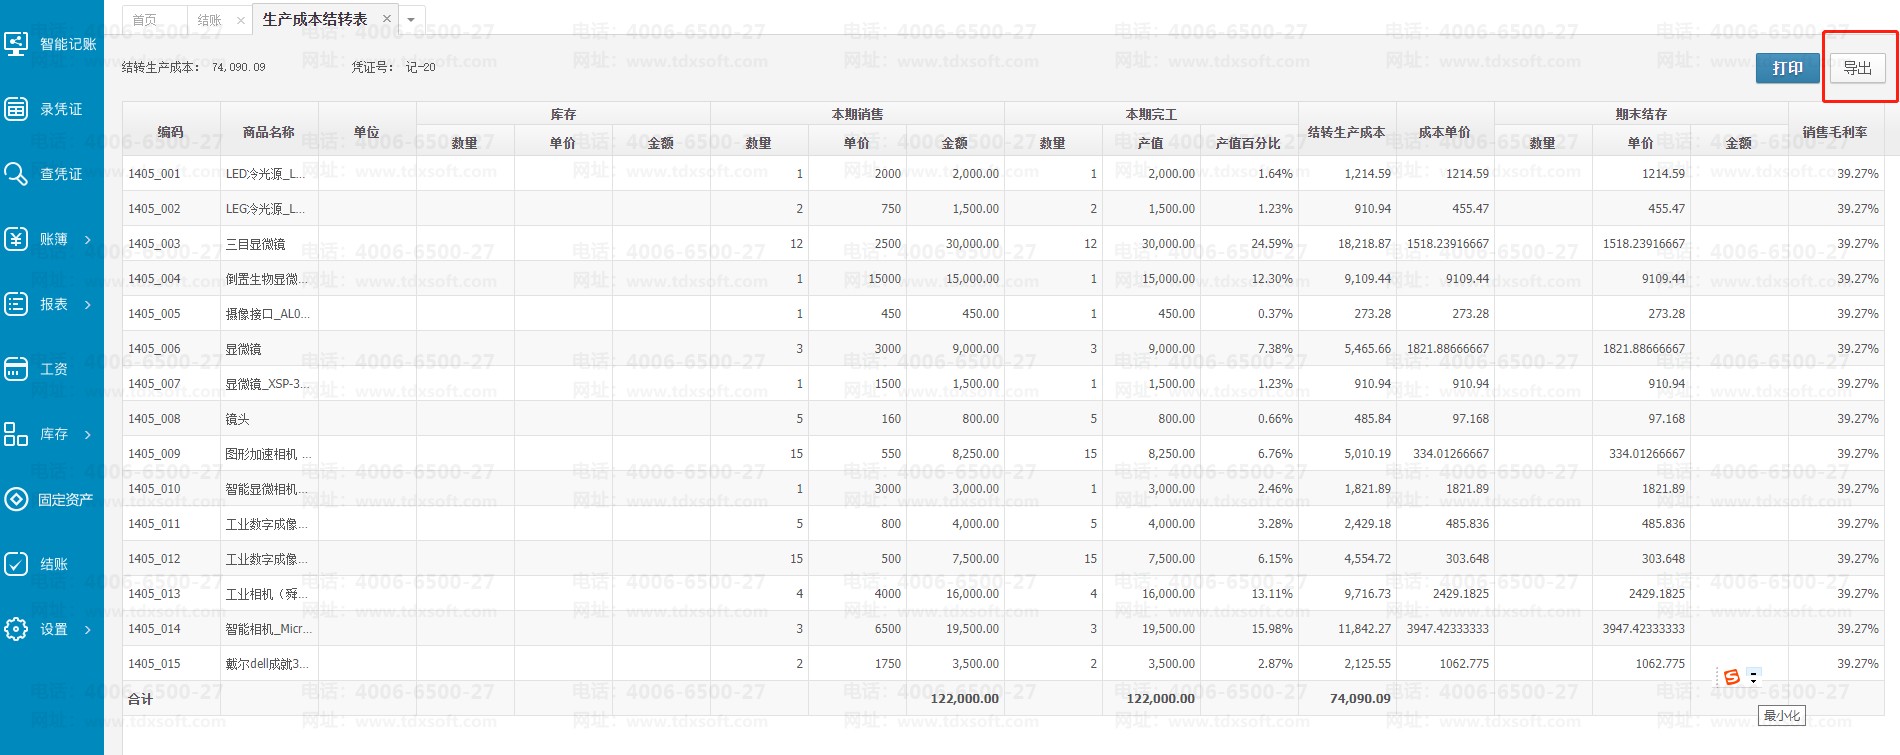The height and width of the screenshot is (755, 1900).
Task: Switch to the 结账 tab
Action: coord(209,20)
